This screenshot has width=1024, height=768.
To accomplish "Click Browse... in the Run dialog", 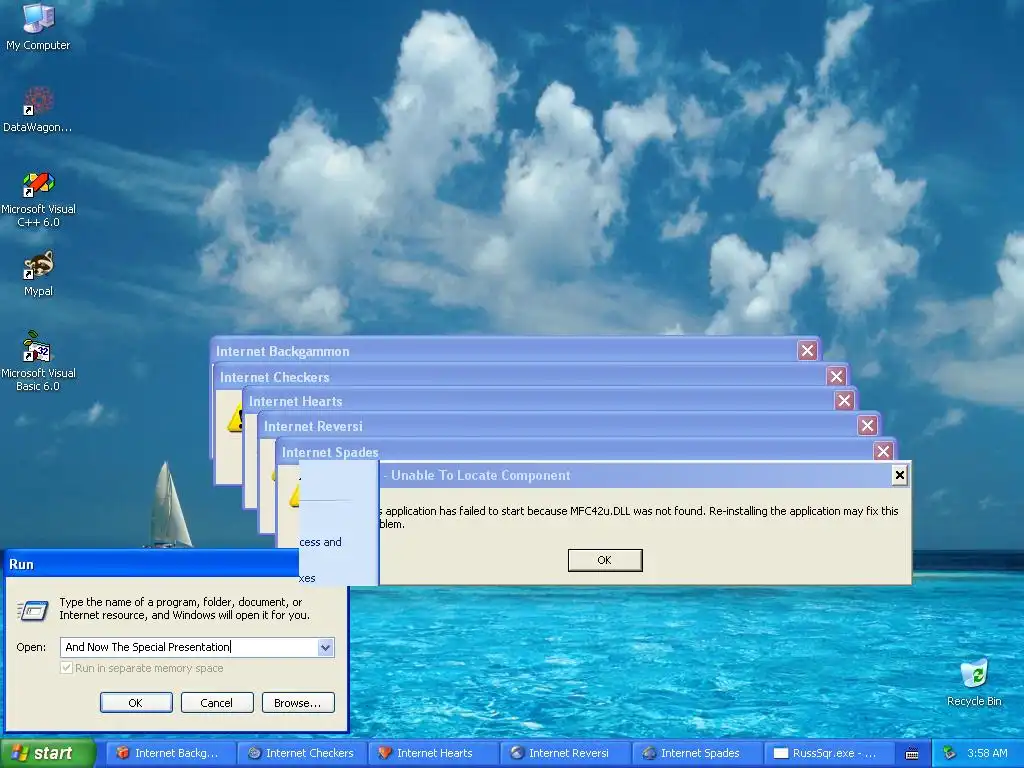I will click(298, 703).
